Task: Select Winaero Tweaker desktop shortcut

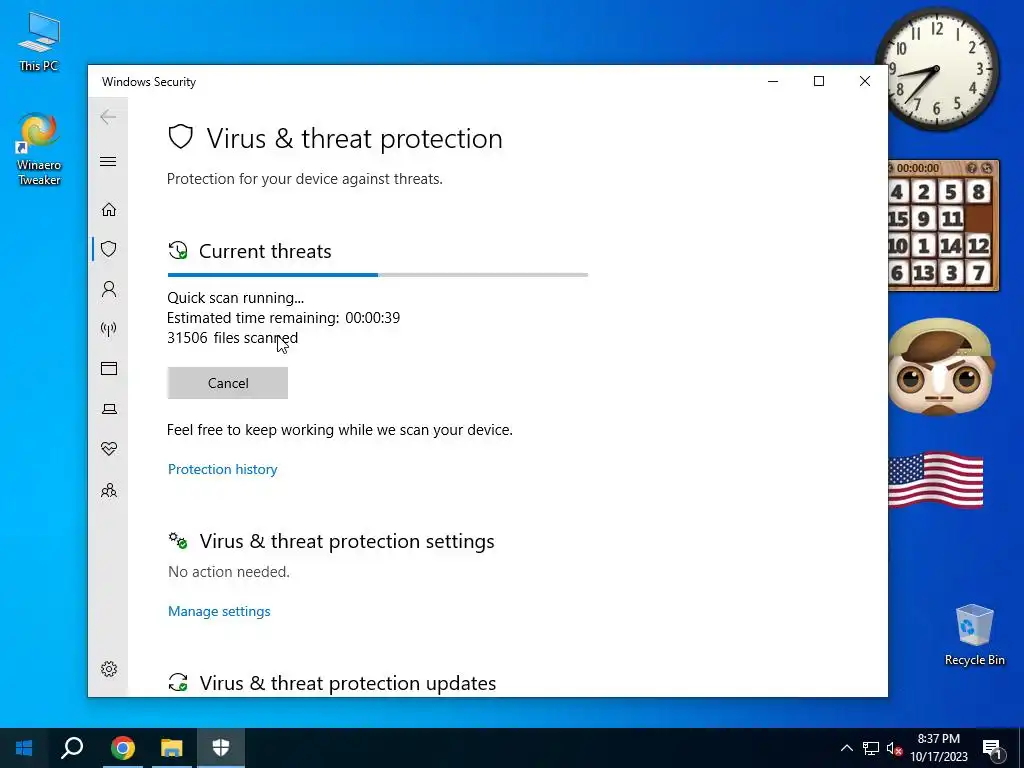Action: tap(39, 150)
